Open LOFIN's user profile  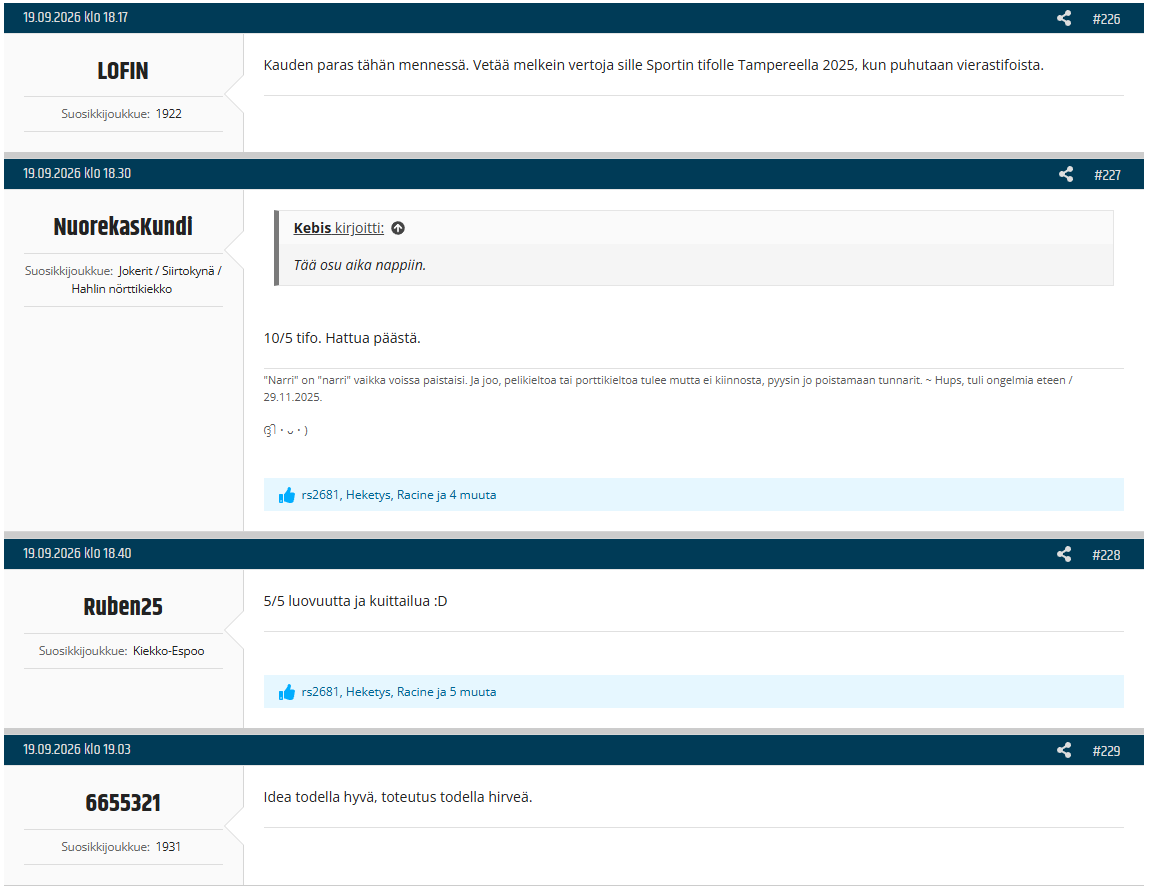pos(123,71)
